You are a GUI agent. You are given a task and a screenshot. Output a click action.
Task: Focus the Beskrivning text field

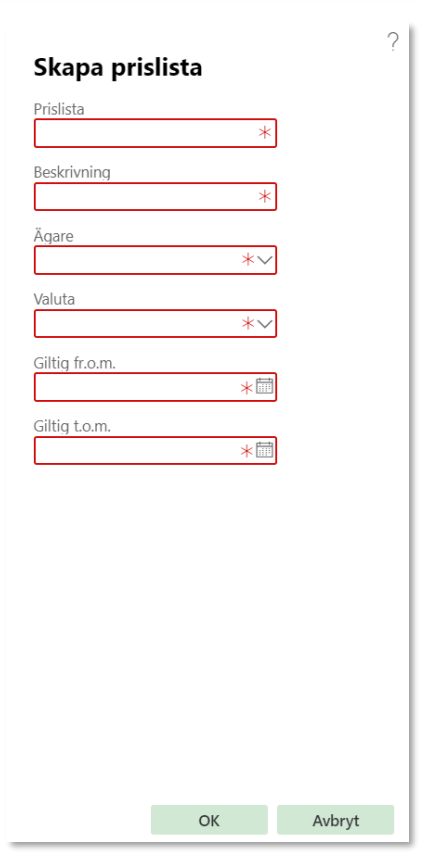(155, 196)
